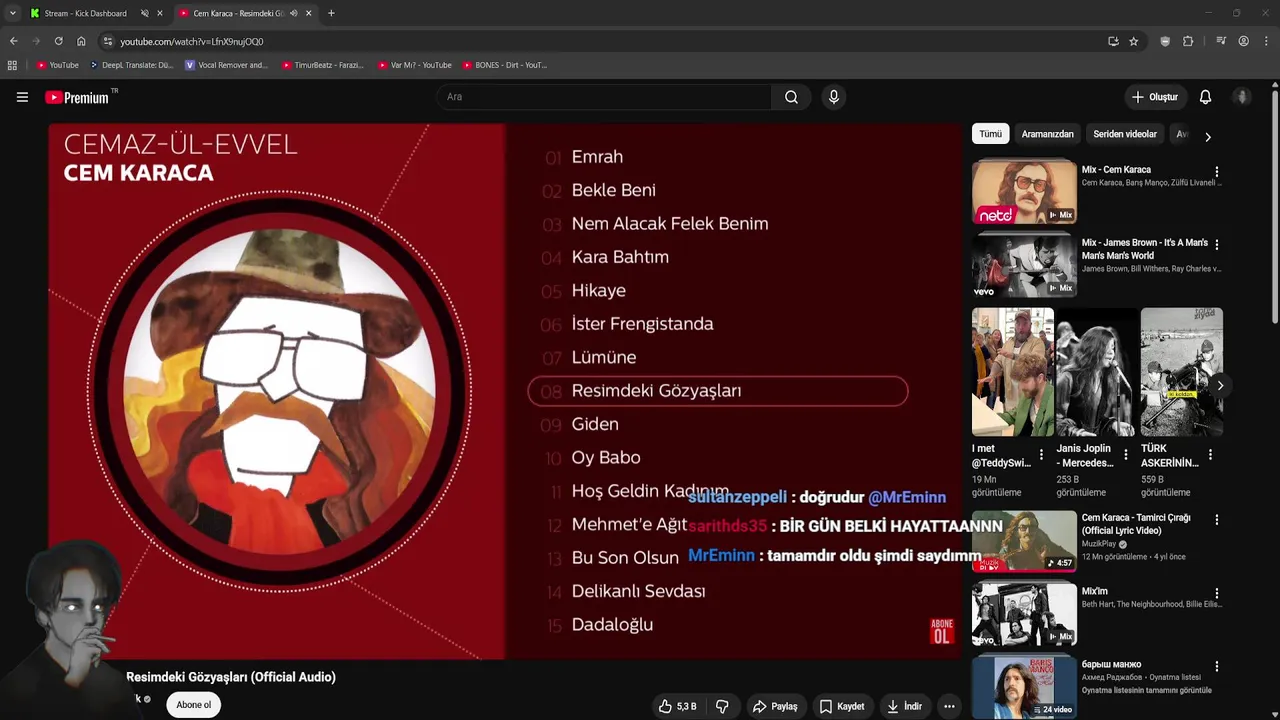Open the browser profile icon
1280x720 pixels.
click(1243, 41)
